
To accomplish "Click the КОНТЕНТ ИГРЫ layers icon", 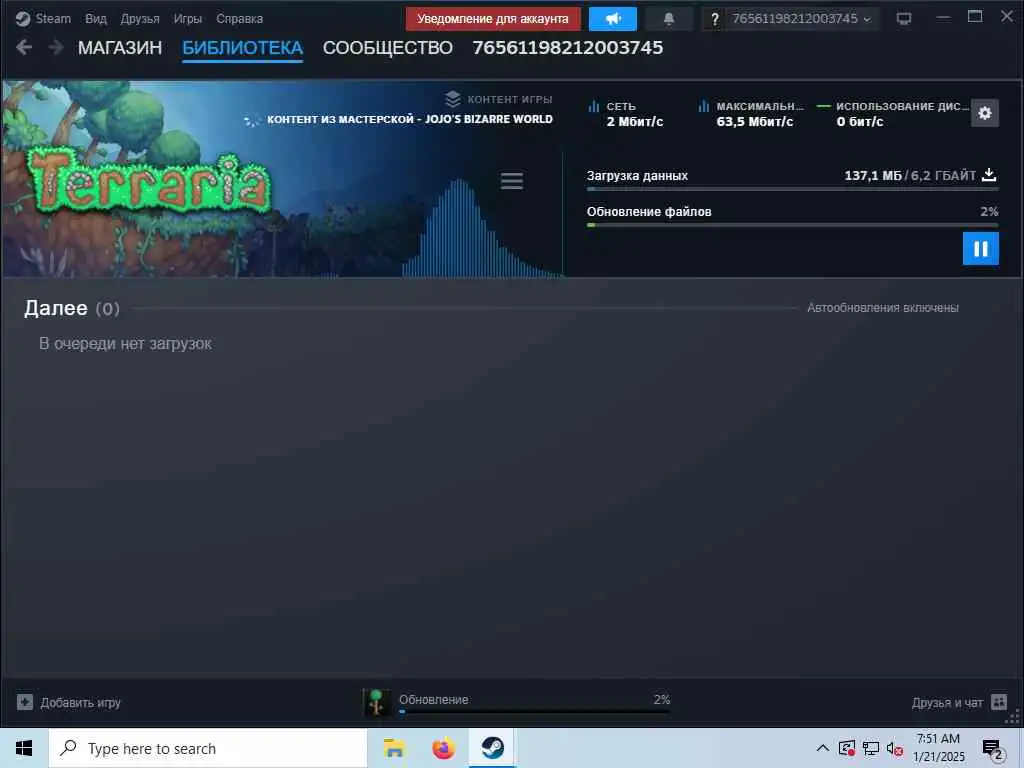I will point(453,99).
